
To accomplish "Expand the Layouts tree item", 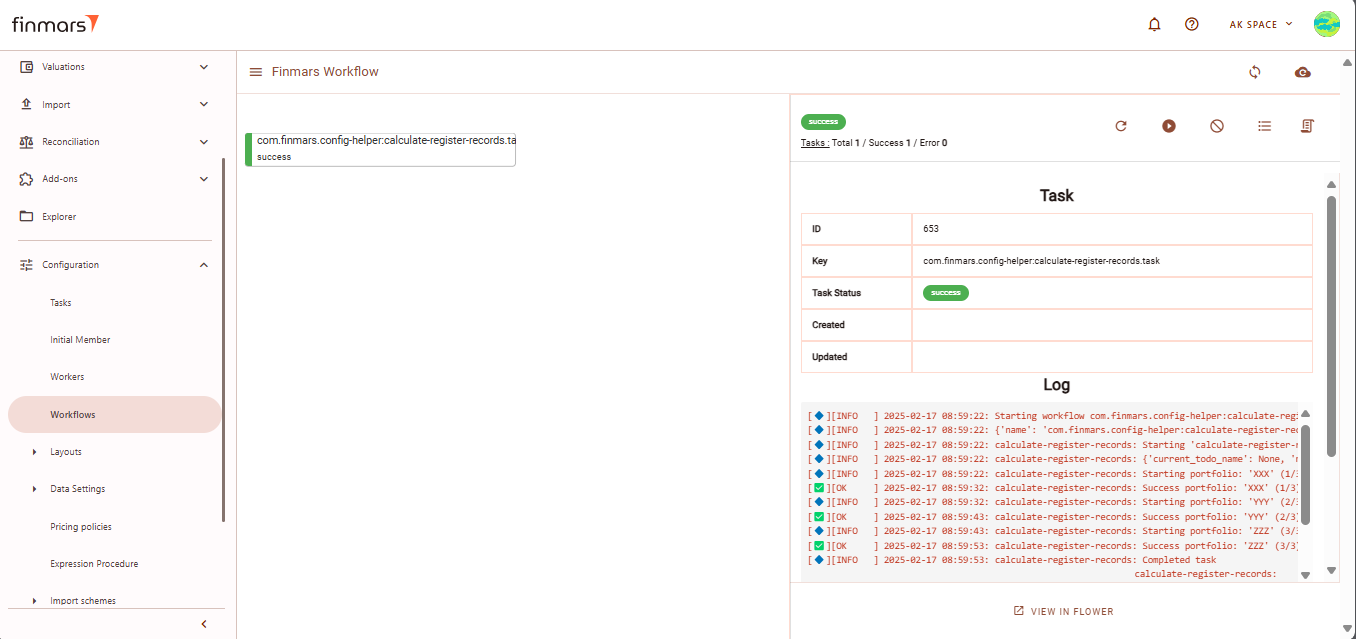I will tap(35, 452).
